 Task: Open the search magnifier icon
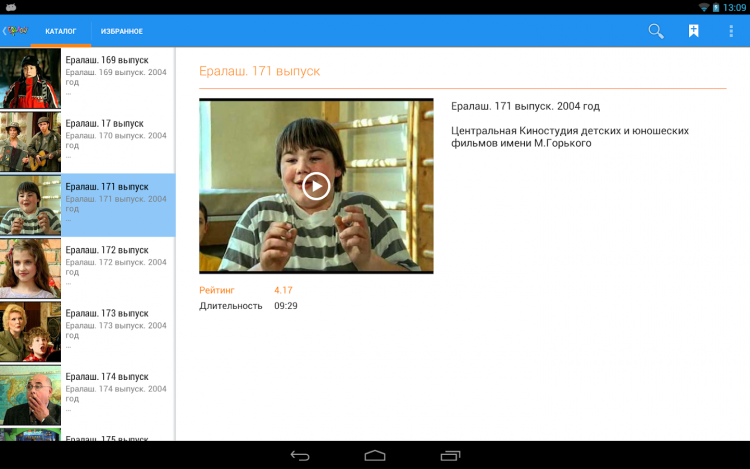656,31
